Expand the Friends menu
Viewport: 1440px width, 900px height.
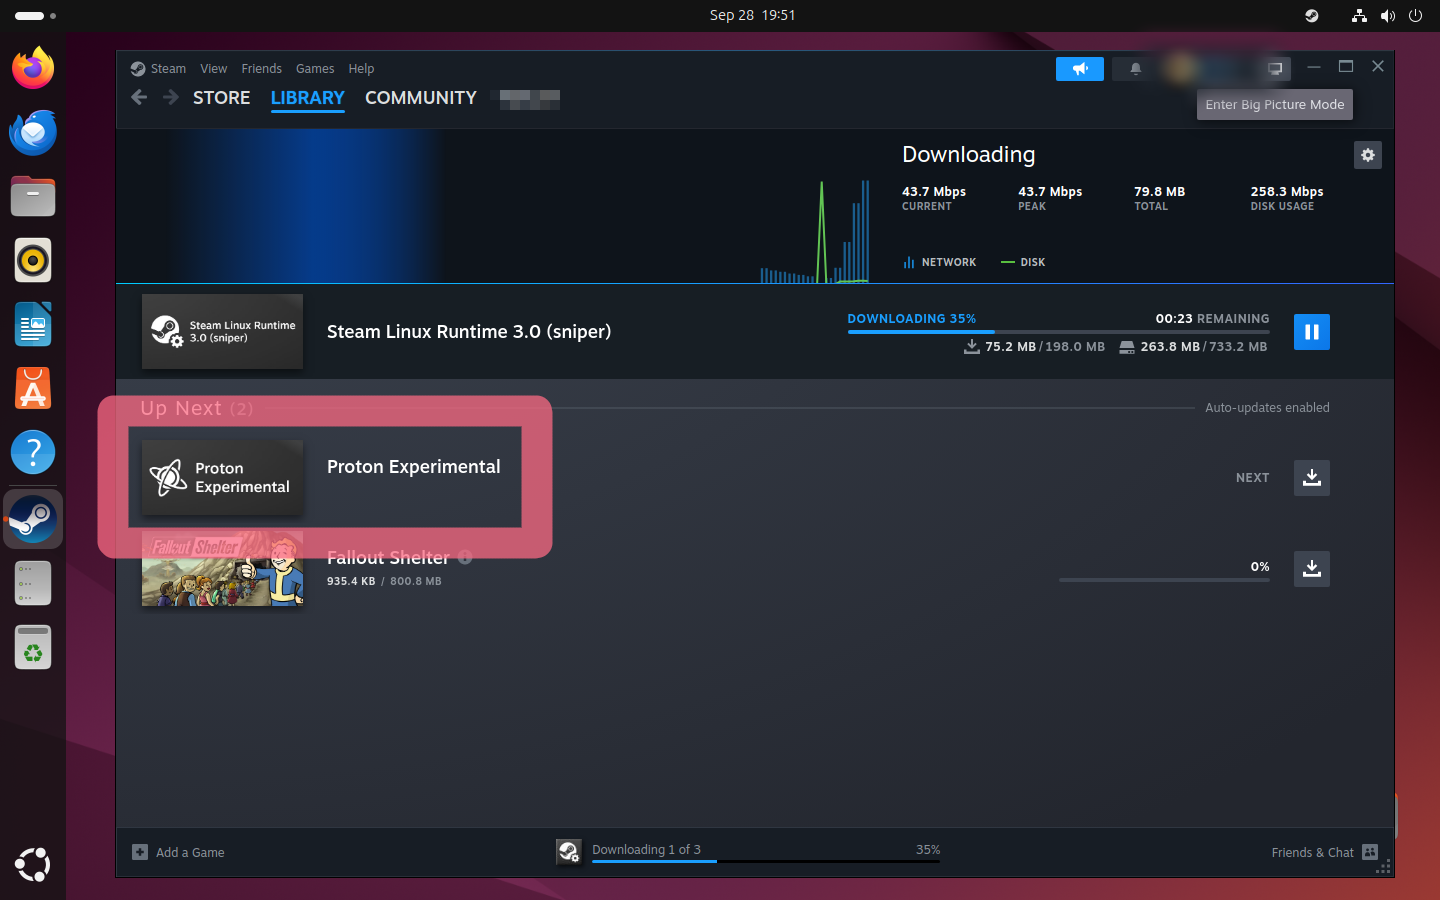point(261,69)
